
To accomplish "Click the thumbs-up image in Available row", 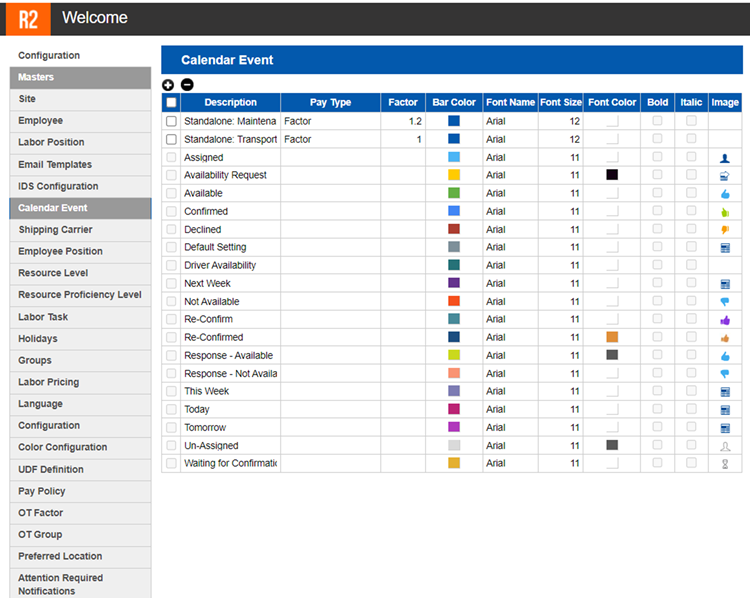I will 725,194.
